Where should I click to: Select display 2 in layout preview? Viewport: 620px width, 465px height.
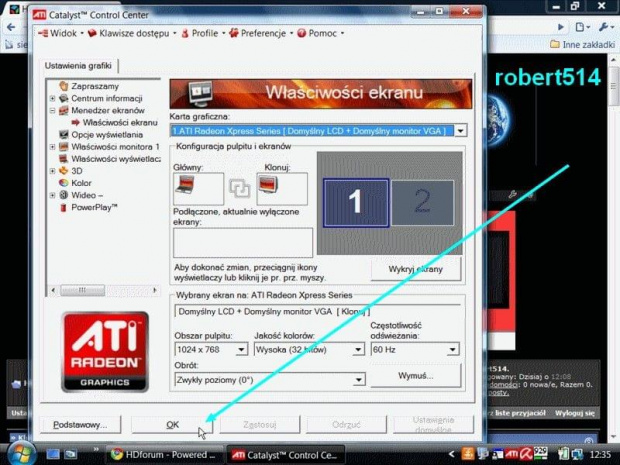pos(422,203)
